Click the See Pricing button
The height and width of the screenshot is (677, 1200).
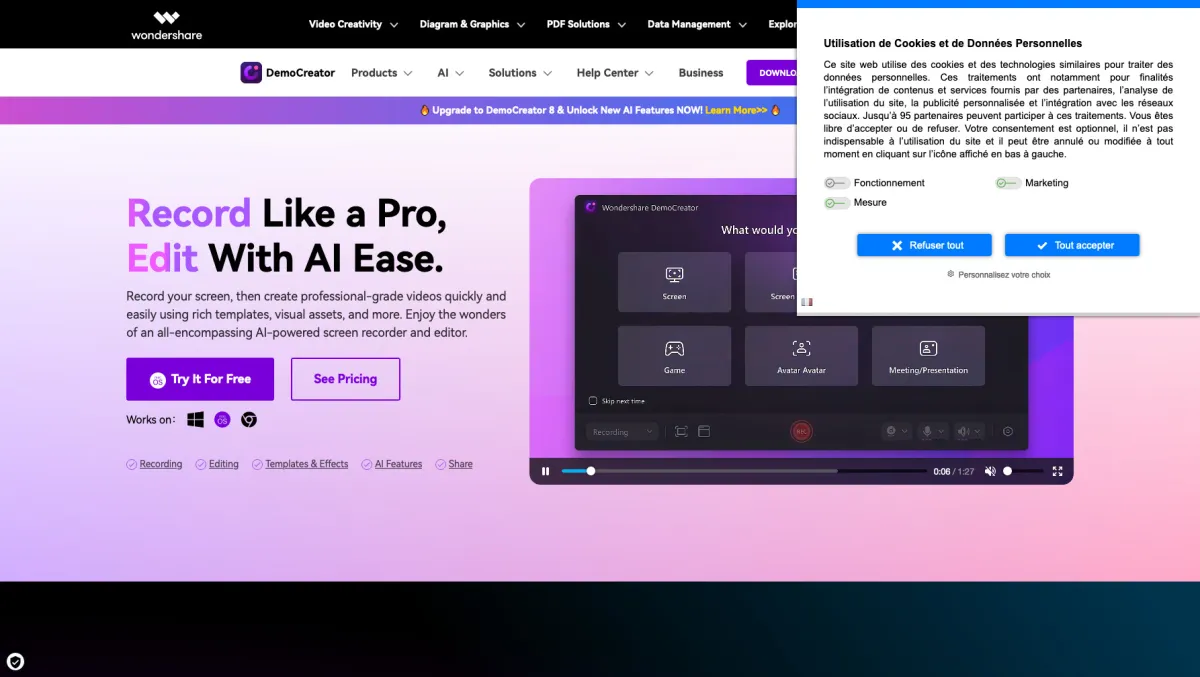pos(345,379)
